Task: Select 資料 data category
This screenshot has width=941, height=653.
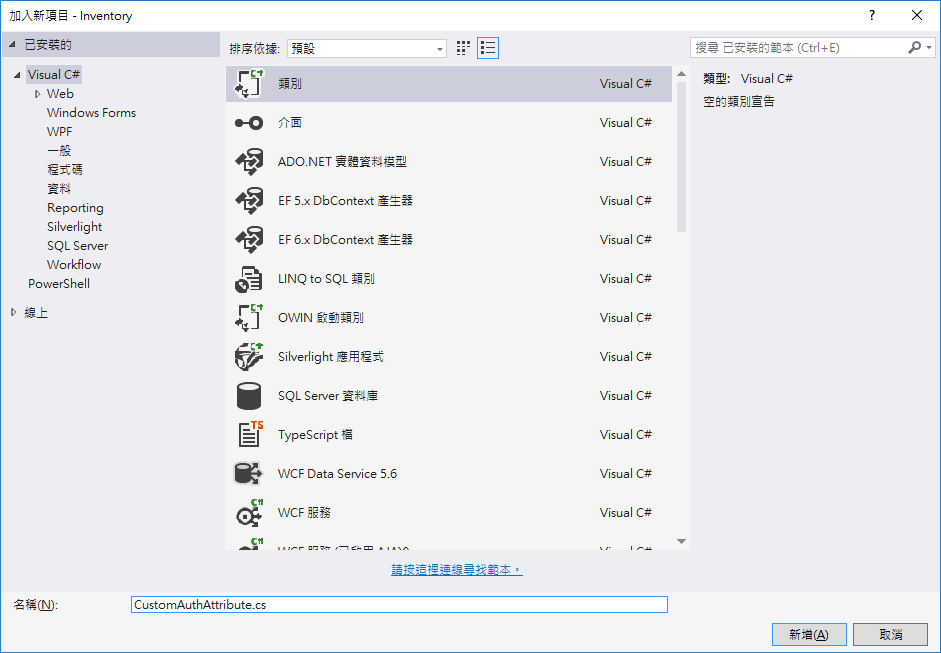Action: 59,189
